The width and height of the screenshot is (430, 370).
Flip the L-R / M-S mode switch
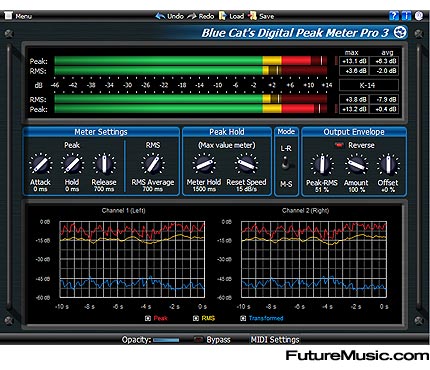point(286,164)
